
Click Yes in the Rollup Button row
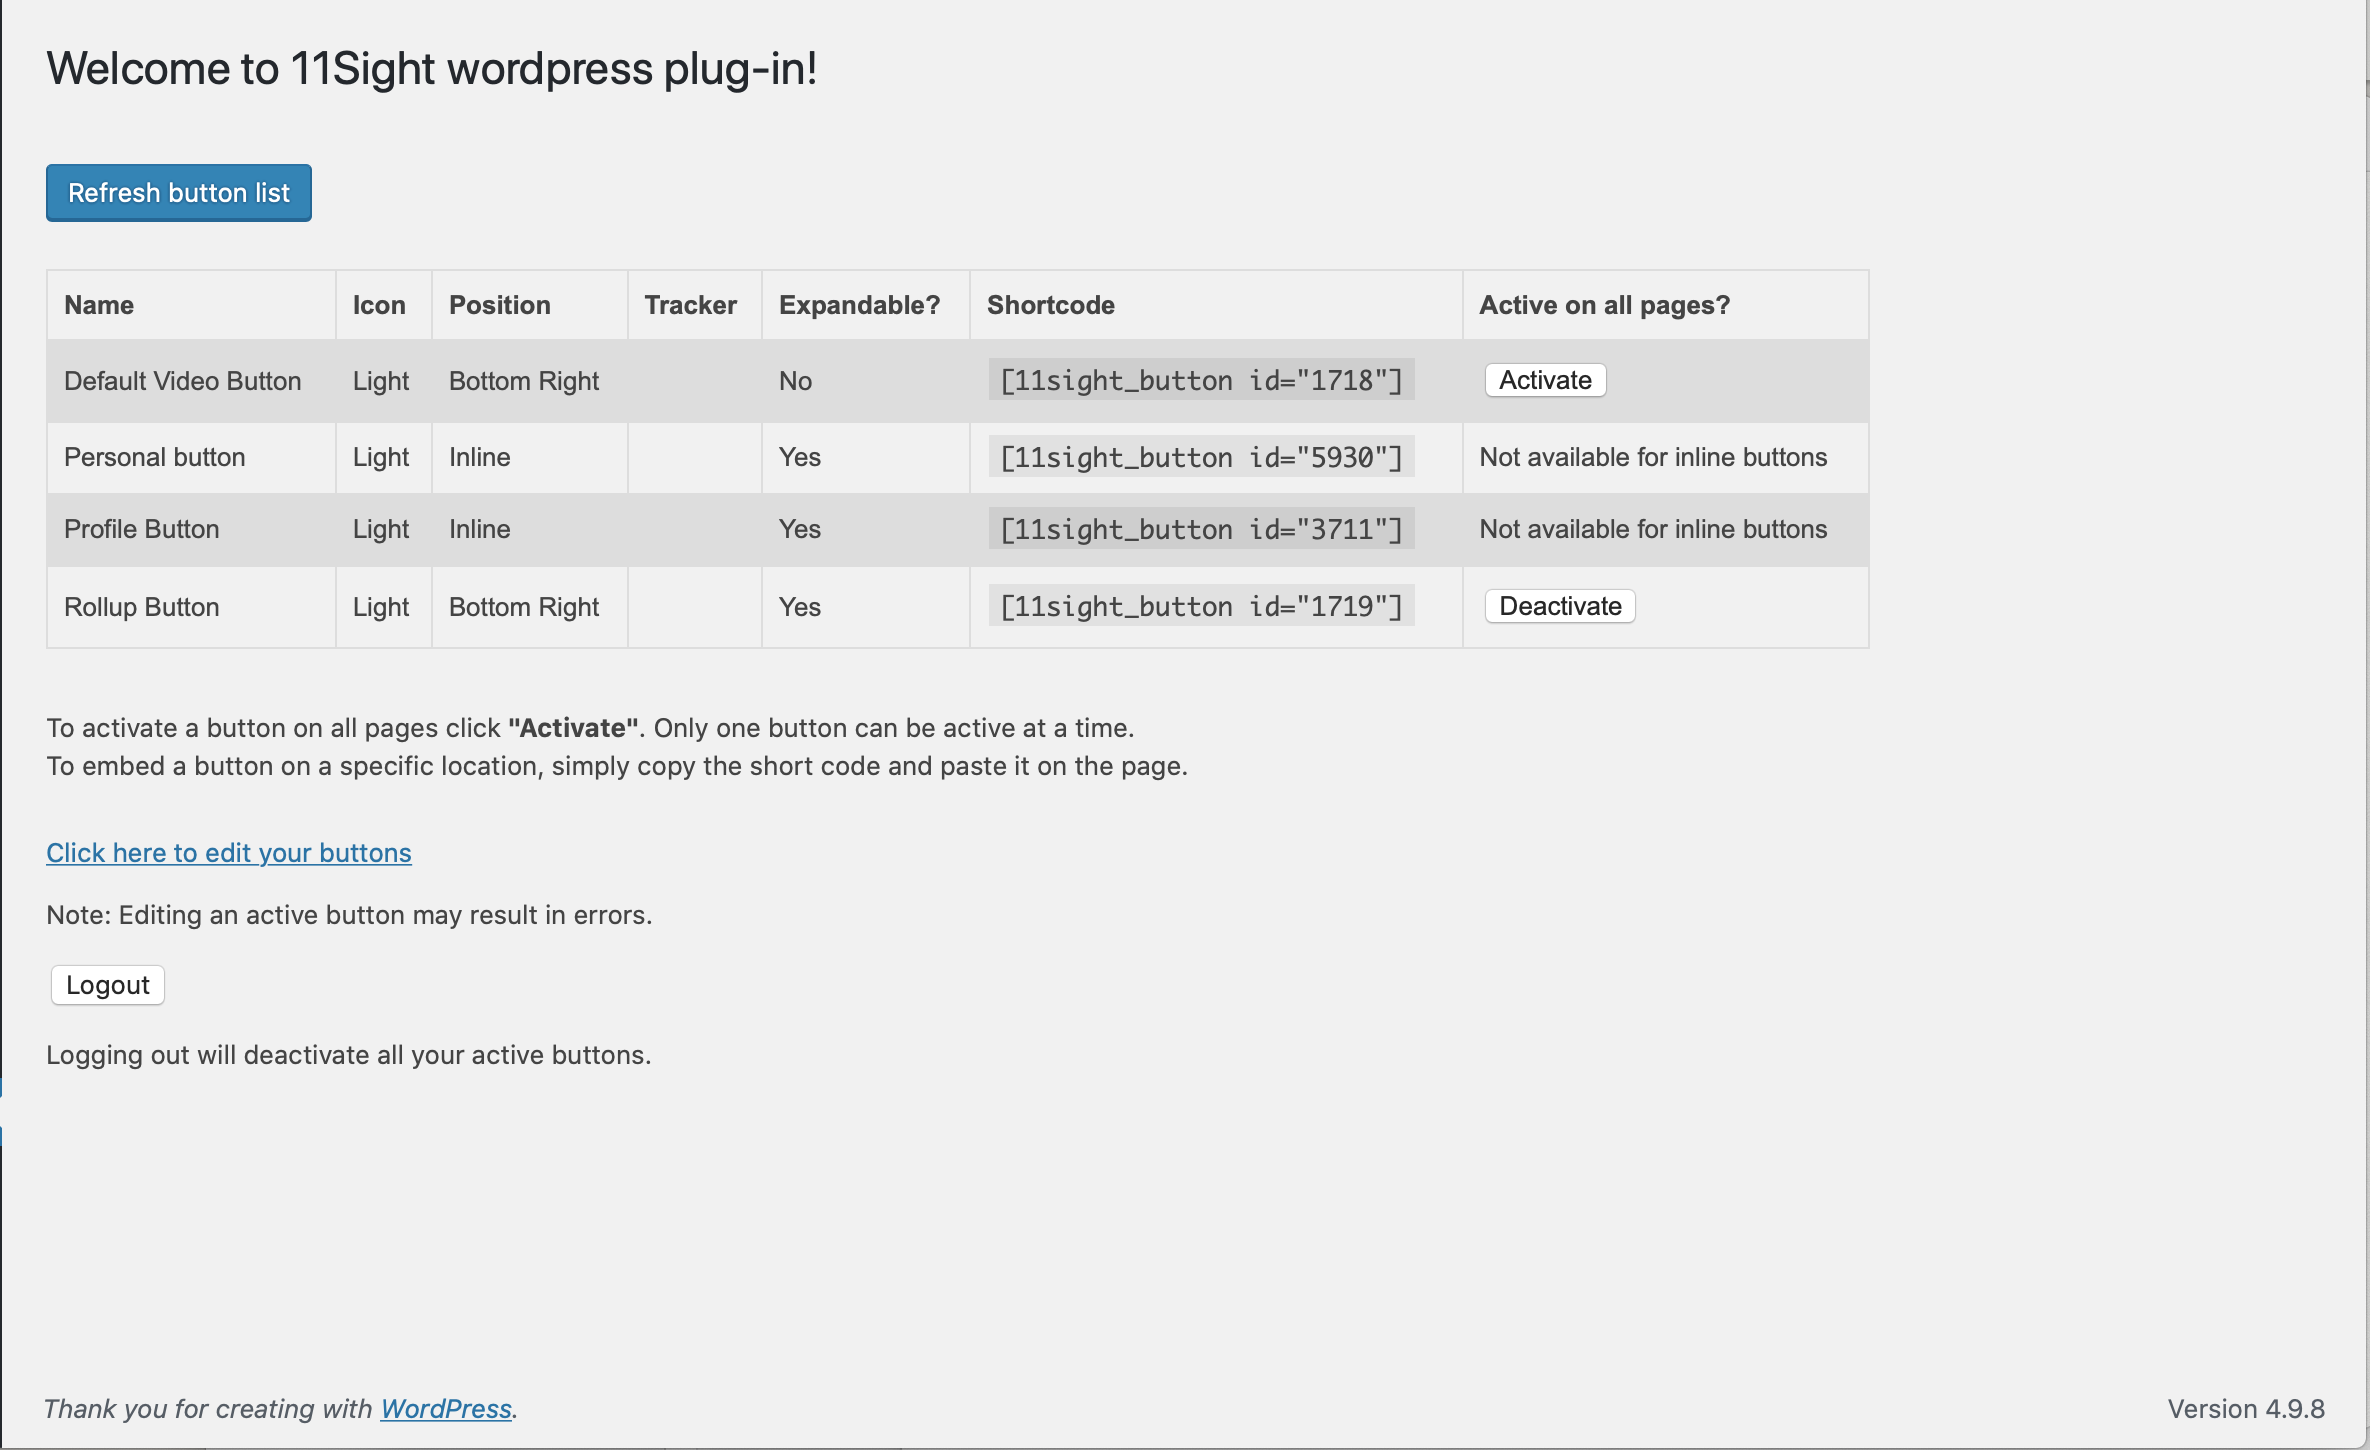tap(800, 607)
